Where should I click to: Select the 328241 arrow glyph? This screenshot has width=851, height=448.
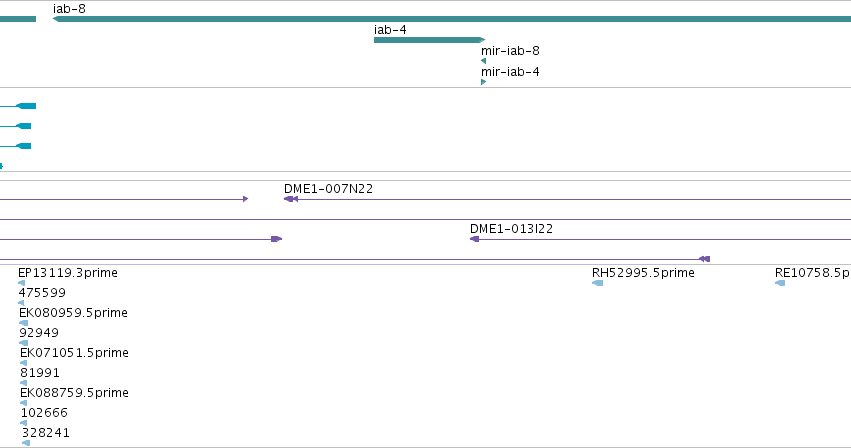tap(26, 443)
